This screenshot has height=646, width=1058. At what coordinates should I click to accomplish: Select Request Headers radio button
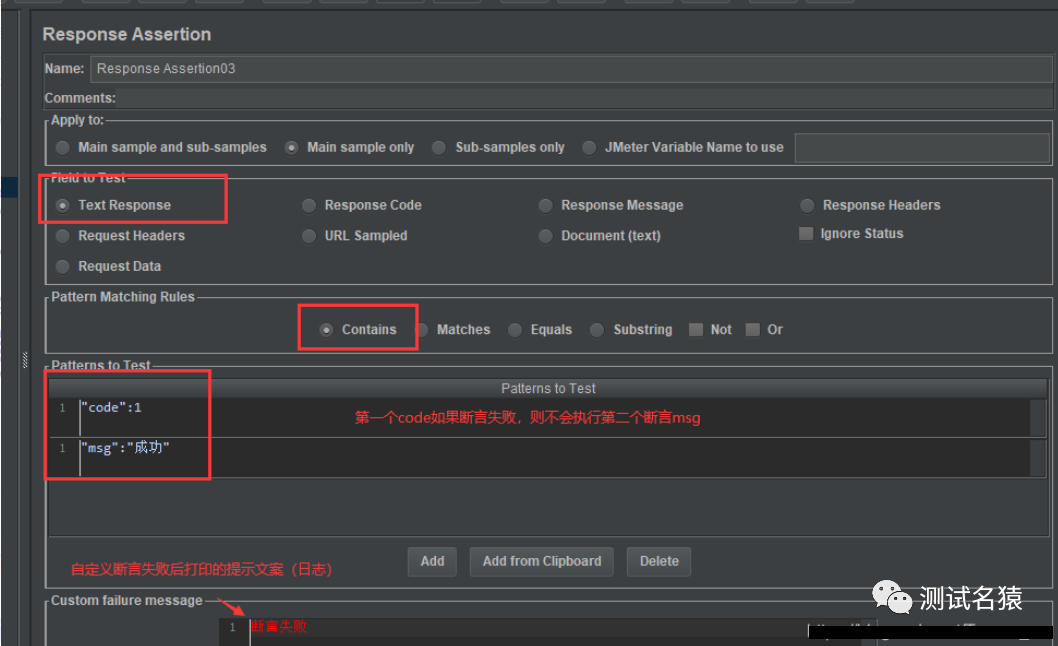[x=120, y=236]
